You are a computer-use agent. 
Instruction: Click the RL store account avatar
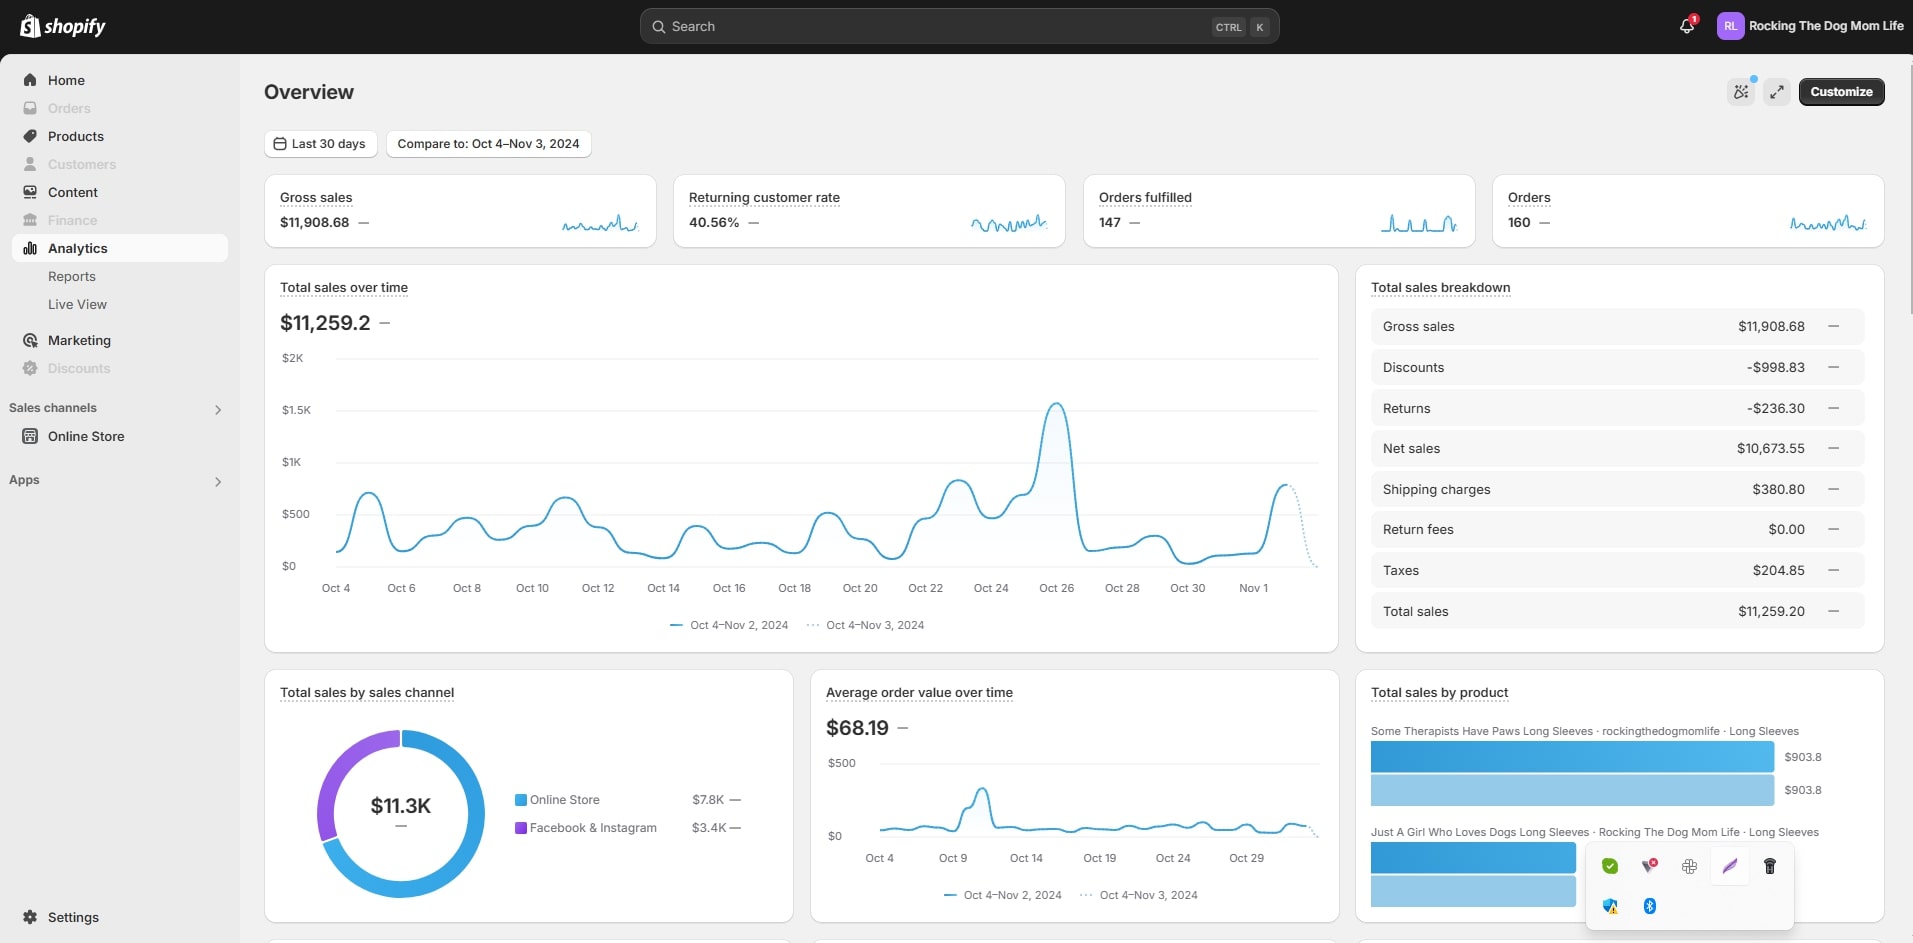pyautogui.click(x=1730, y=26)
